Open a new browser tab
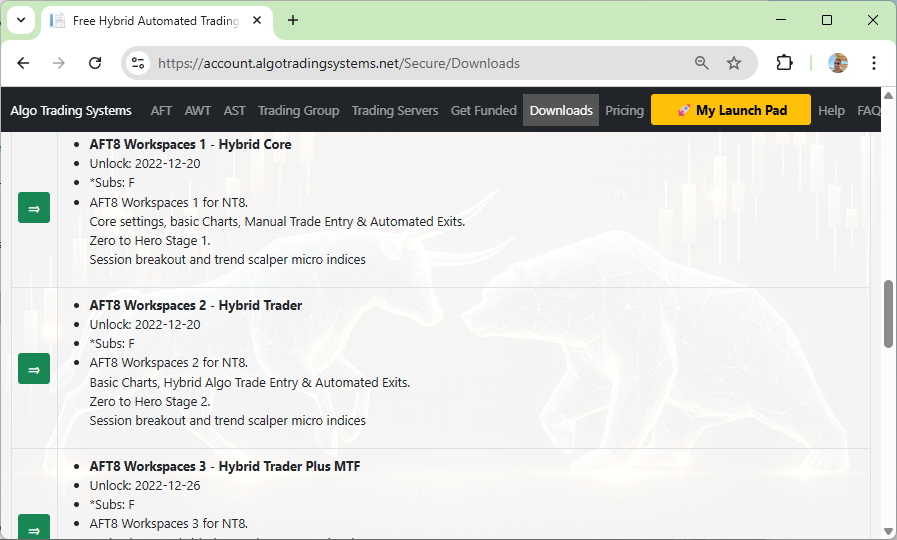 click(293, 21)
